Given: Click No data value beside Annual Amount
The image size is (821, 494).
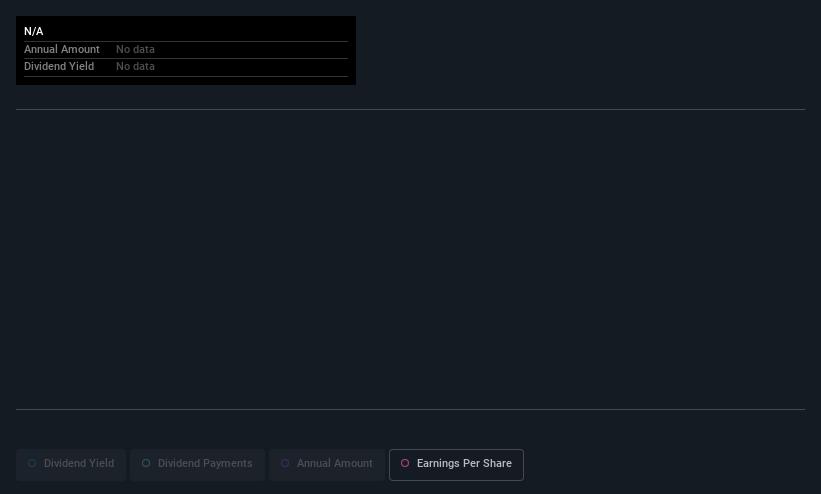Looking at the screenshot, I should coord(135,49).
